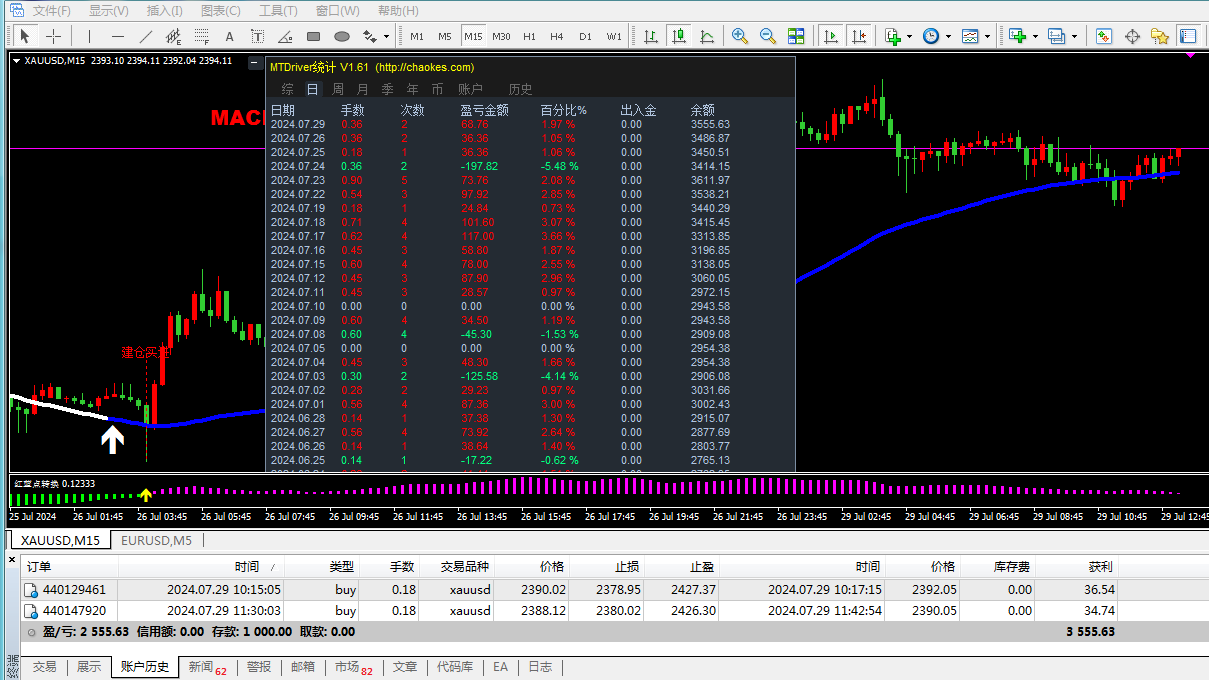Select the Fibonacci retracement tool
Viewport: 1209px width, 680px height.
[201, 36]
